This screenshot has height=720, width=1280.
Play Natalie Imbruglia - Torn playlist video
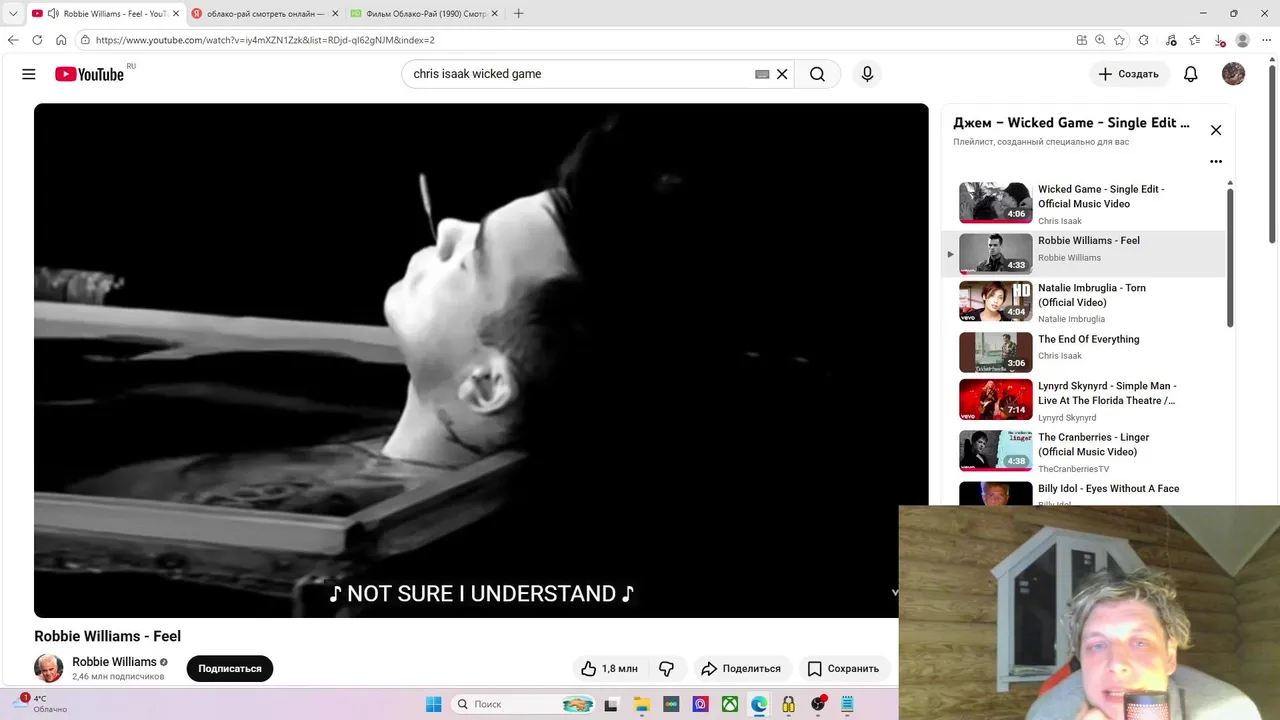1083,302
